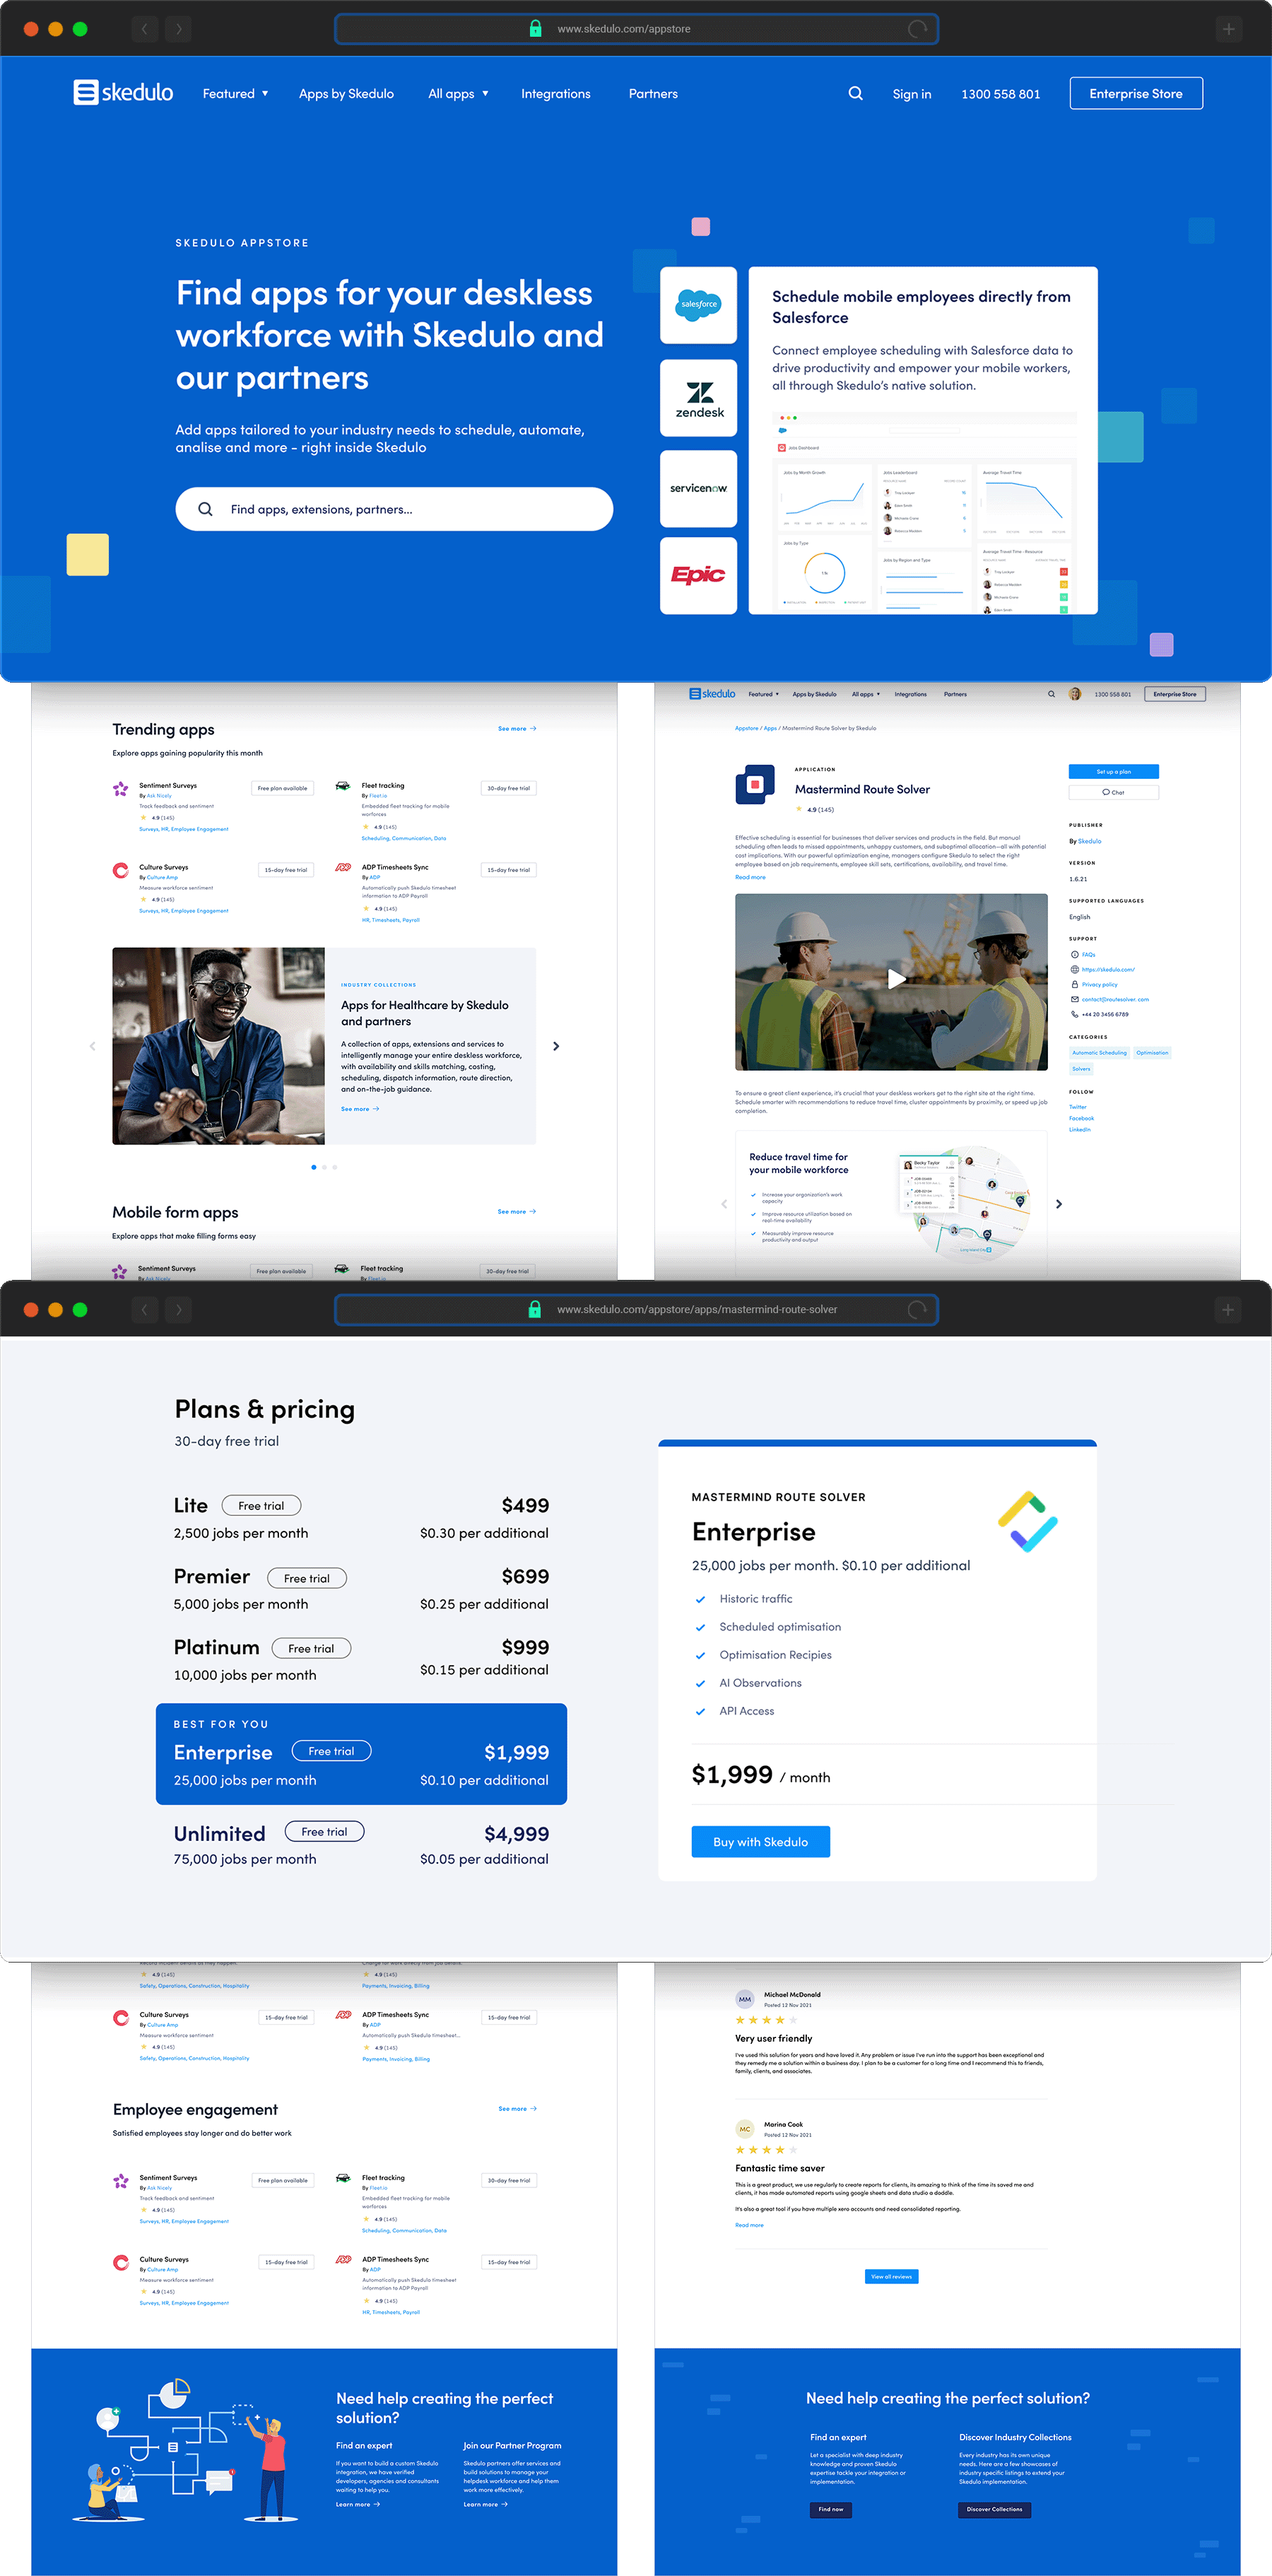This screenshot has width=1272, height=2576.
Task: Click the small search icon in Route Solver page header
Action: 1051,694
